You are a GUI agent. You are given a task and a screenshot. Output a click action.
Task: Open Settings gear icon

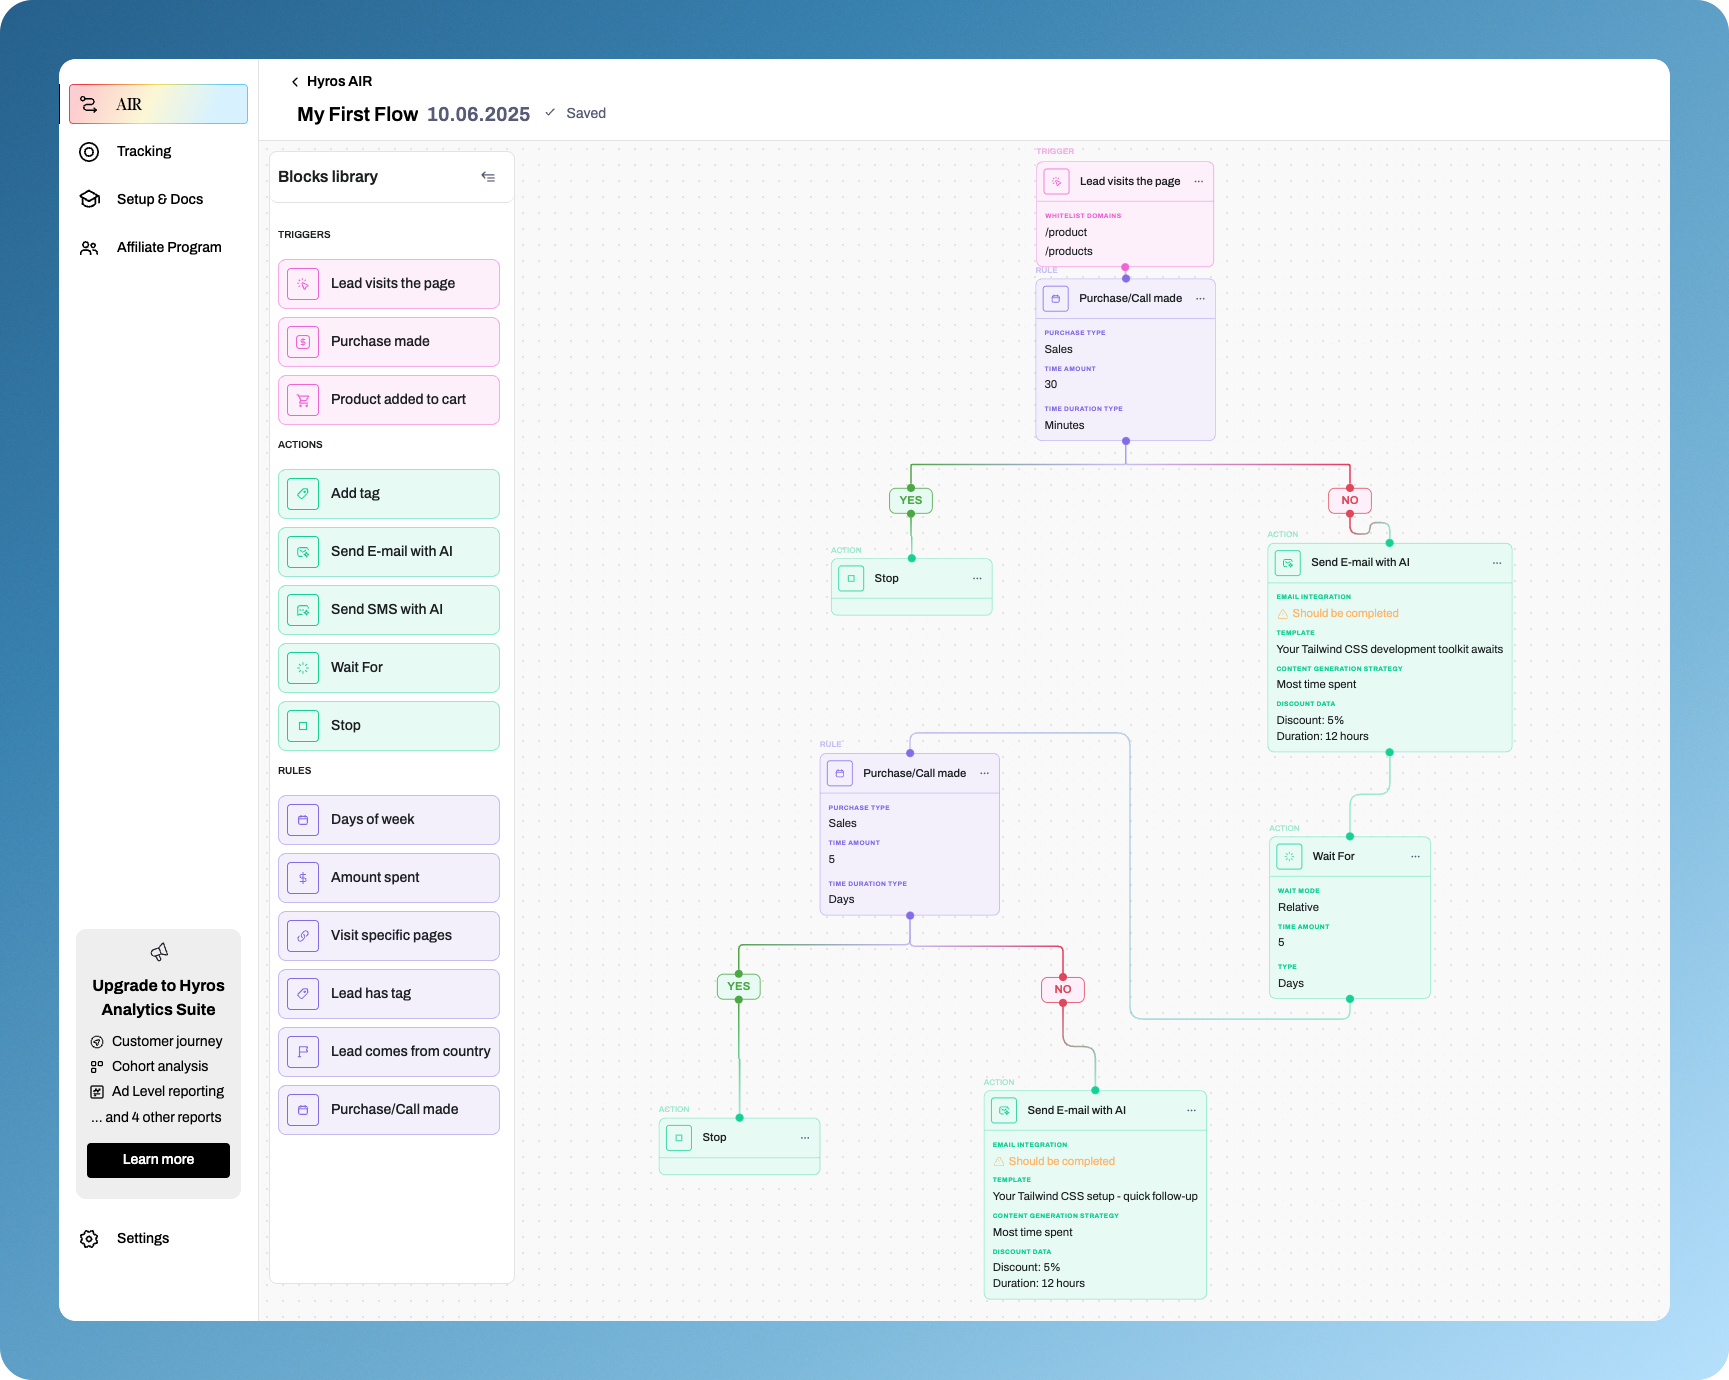tap(90, 1239)
